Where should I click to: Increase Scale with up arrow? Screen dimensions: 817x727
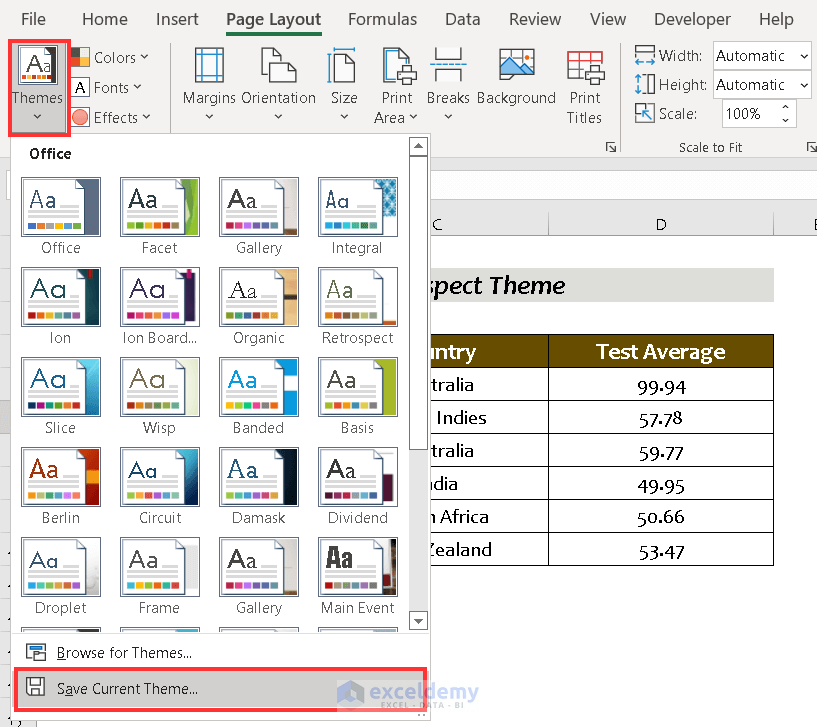pyautogui.click(x=785, y=107)
